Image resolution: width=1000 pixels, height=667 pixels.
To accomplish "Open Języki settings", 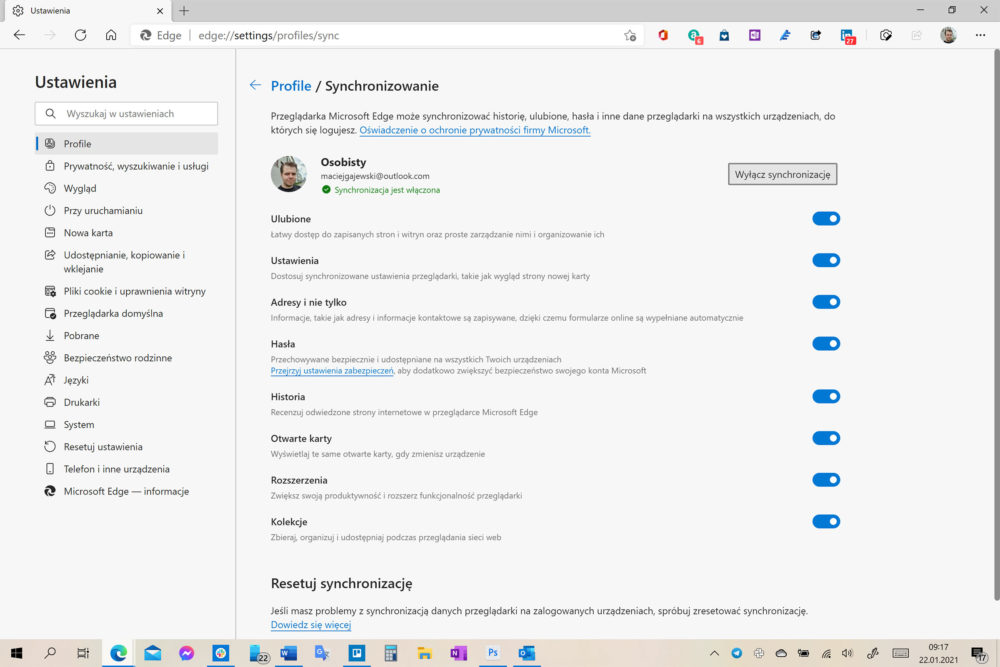I will point(126,380).
